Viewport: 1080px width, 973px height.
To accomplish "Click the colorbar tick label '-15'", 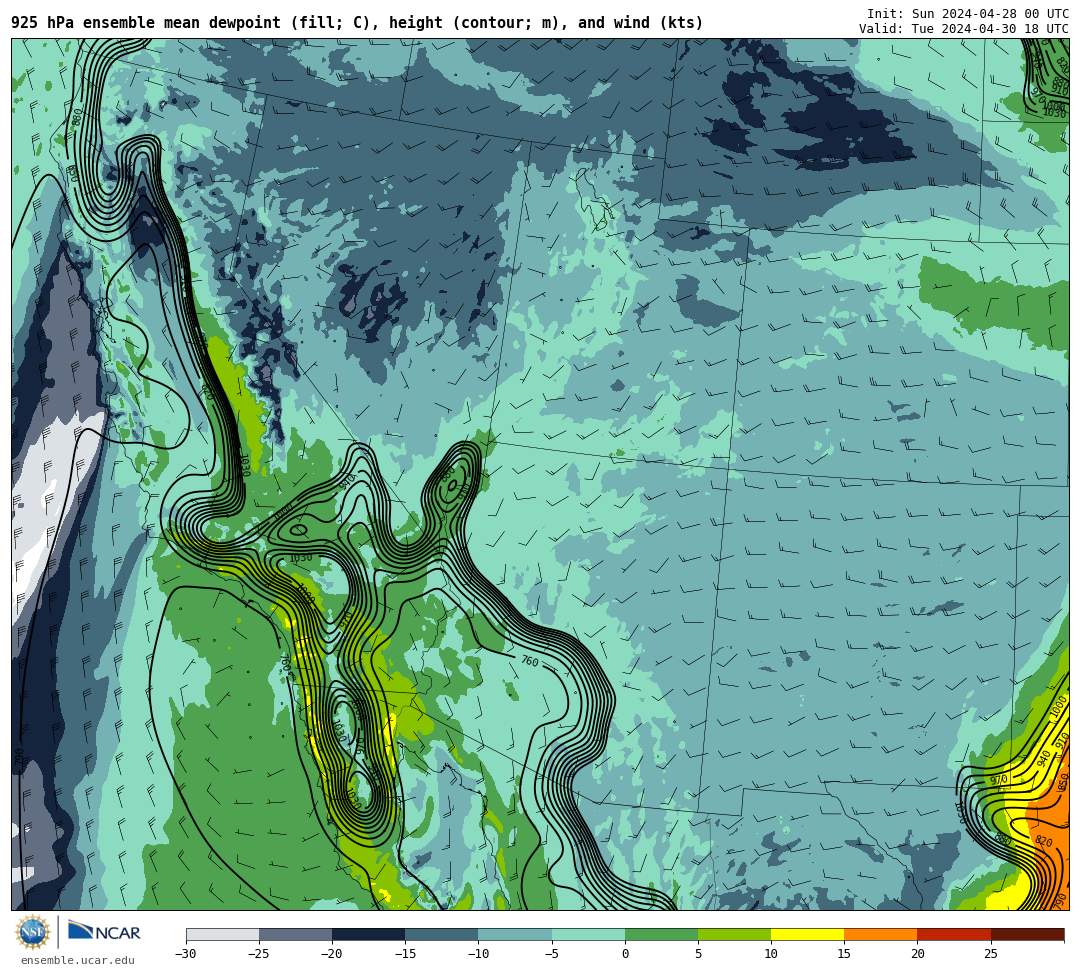I will (x=405, y=954).
